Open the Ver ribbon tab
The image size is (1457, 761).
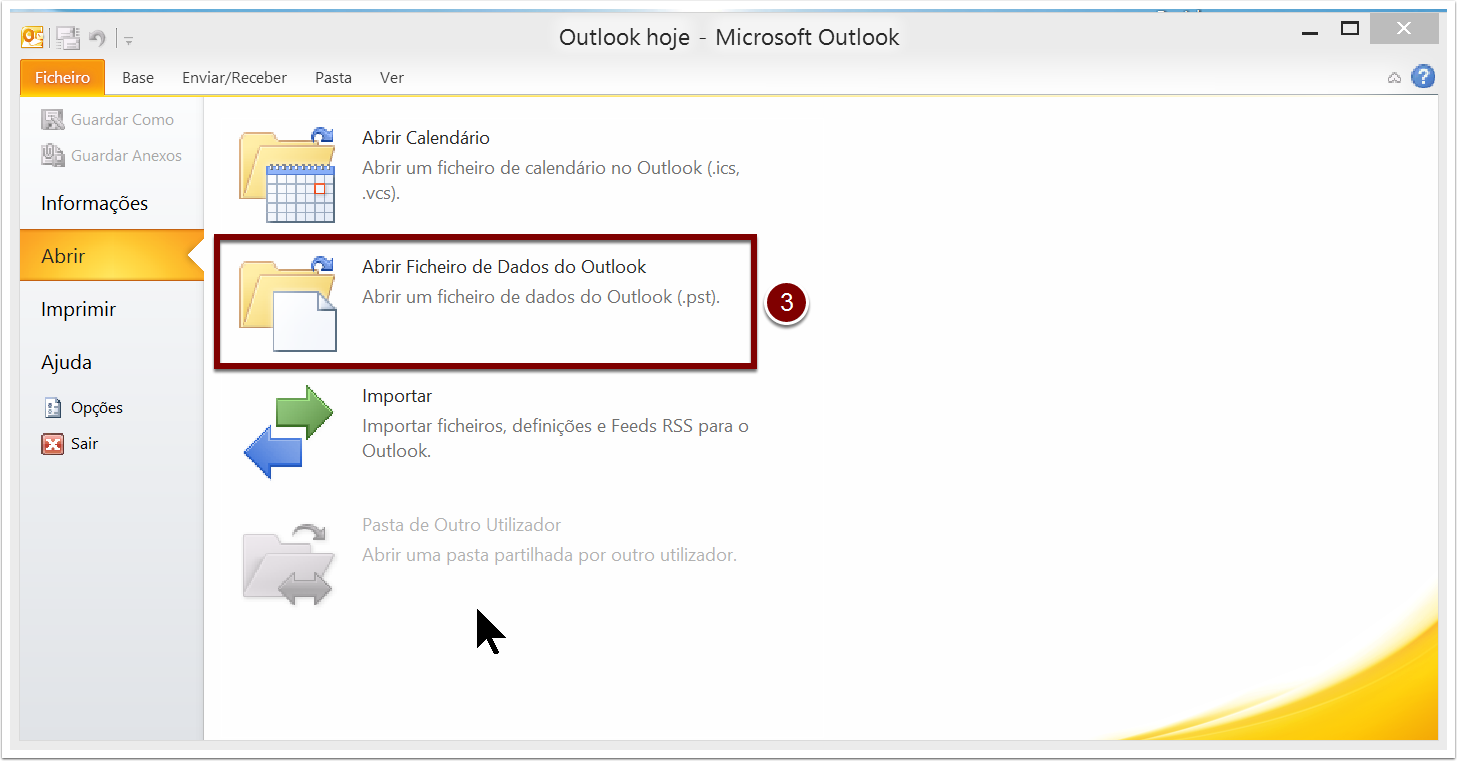(x=392, y=77)
